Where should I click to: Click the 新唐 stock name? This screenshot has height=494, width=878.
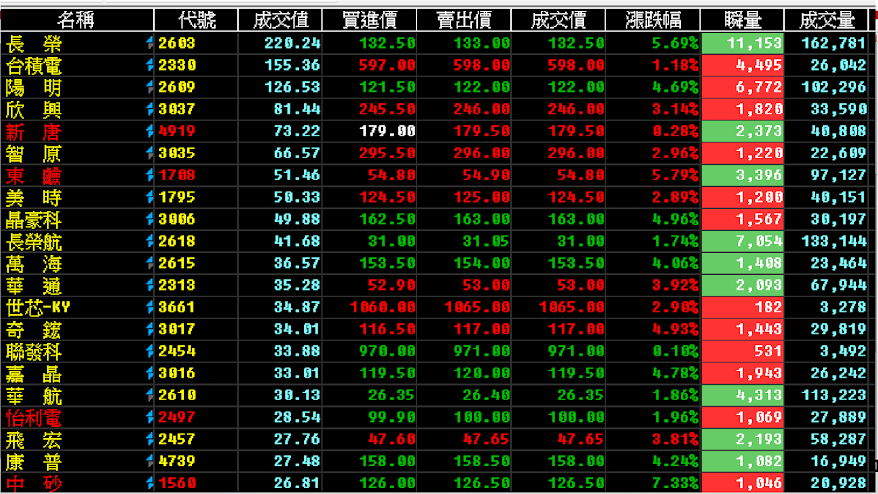click(34, 132)
